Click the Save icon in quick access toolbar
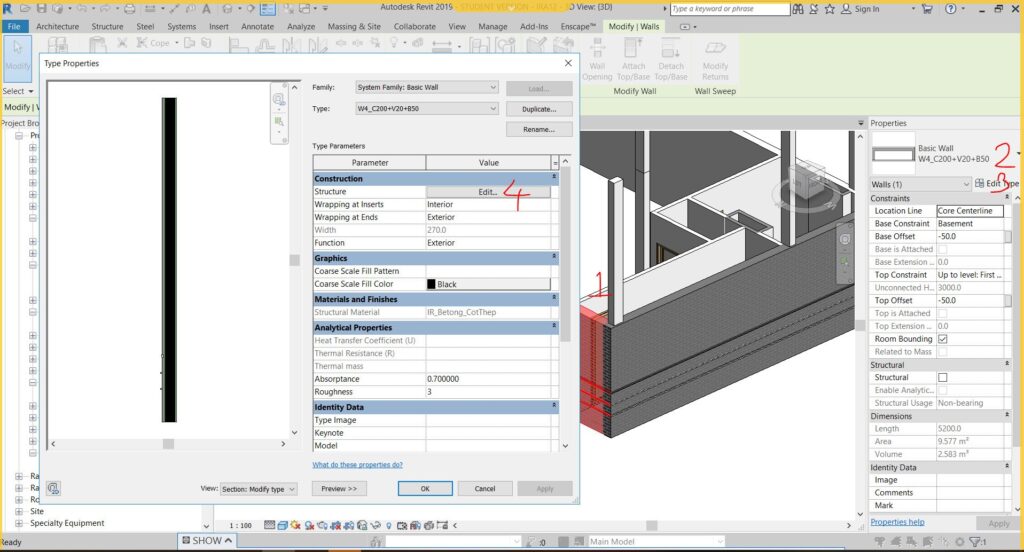The height and width of the screenshot is (552, 1024). pos(44,9)
